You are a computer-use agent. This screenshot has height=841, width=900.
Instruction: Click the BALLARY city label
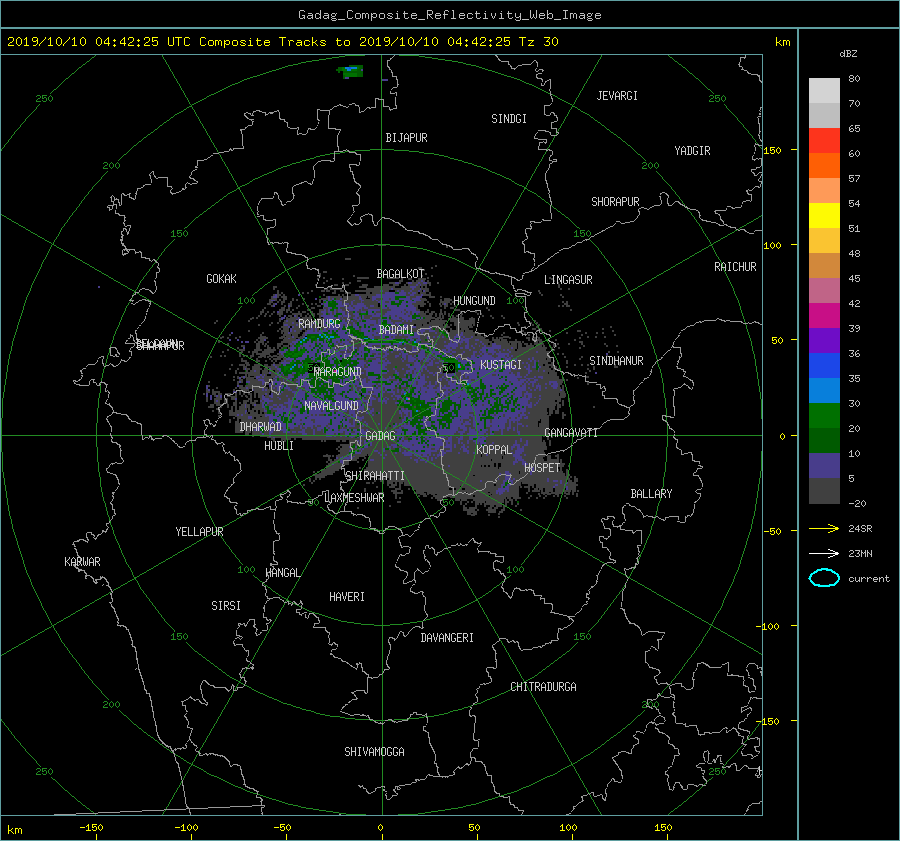click(x=651, y=494)
